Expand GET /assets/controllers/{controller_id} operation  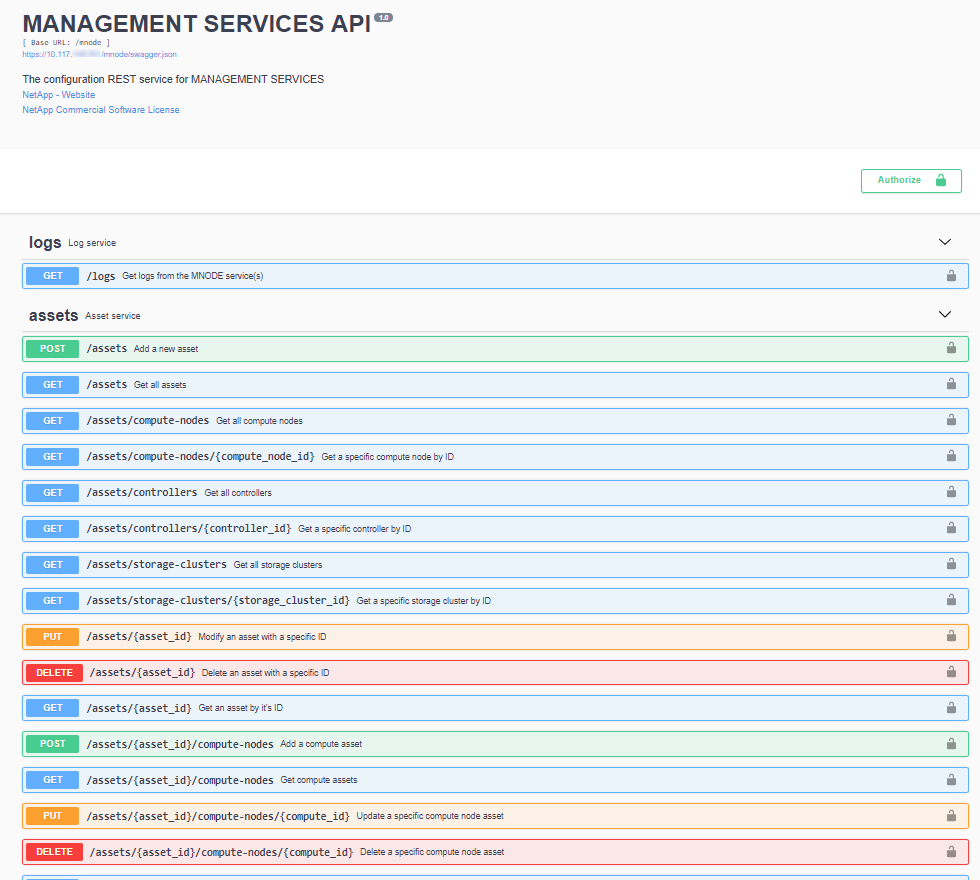pyautogui.click(x=189, y=529)
